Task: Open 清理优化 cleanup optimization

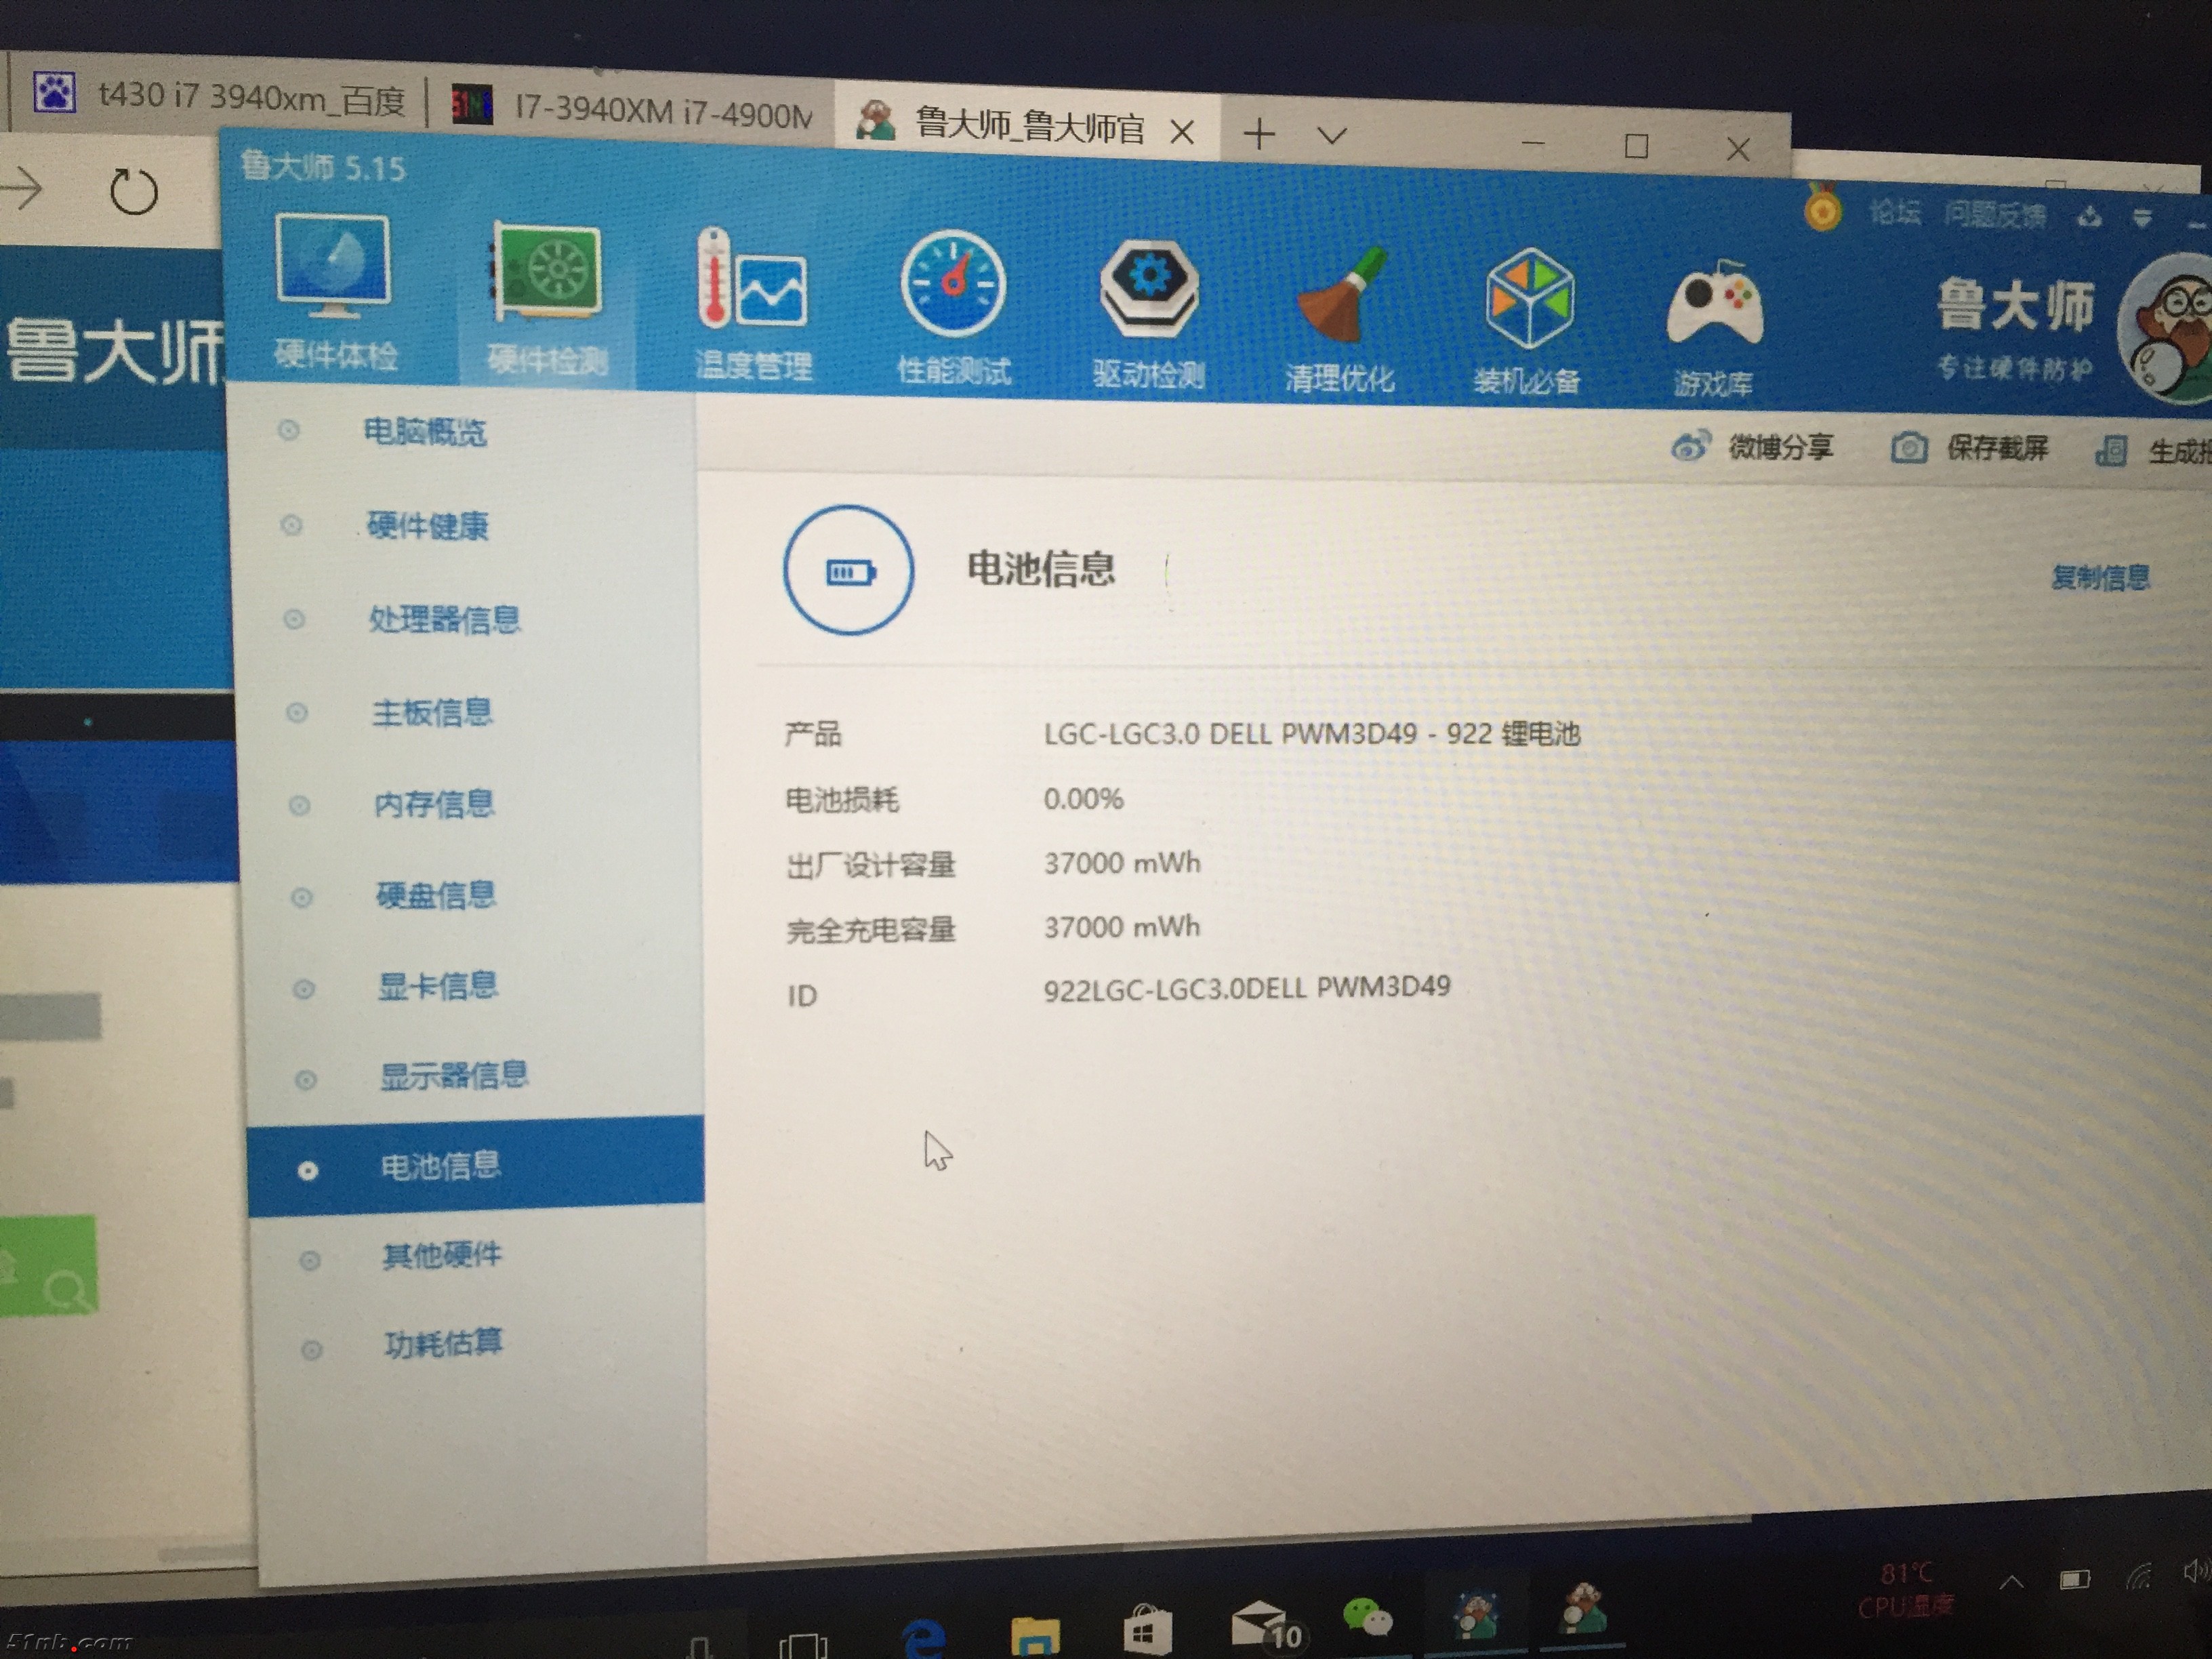Action: (1339, 320)
